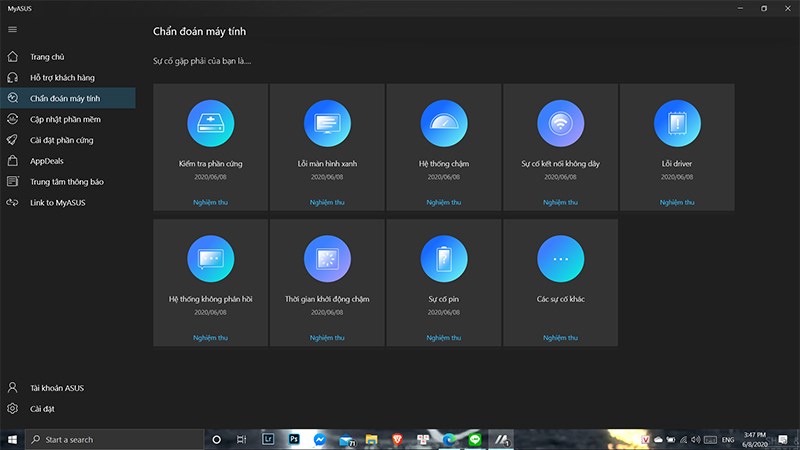Open the Hệ thống chậm speedometer icon
Viewport: 800px width, 450px height.
[x=444, y=124]
